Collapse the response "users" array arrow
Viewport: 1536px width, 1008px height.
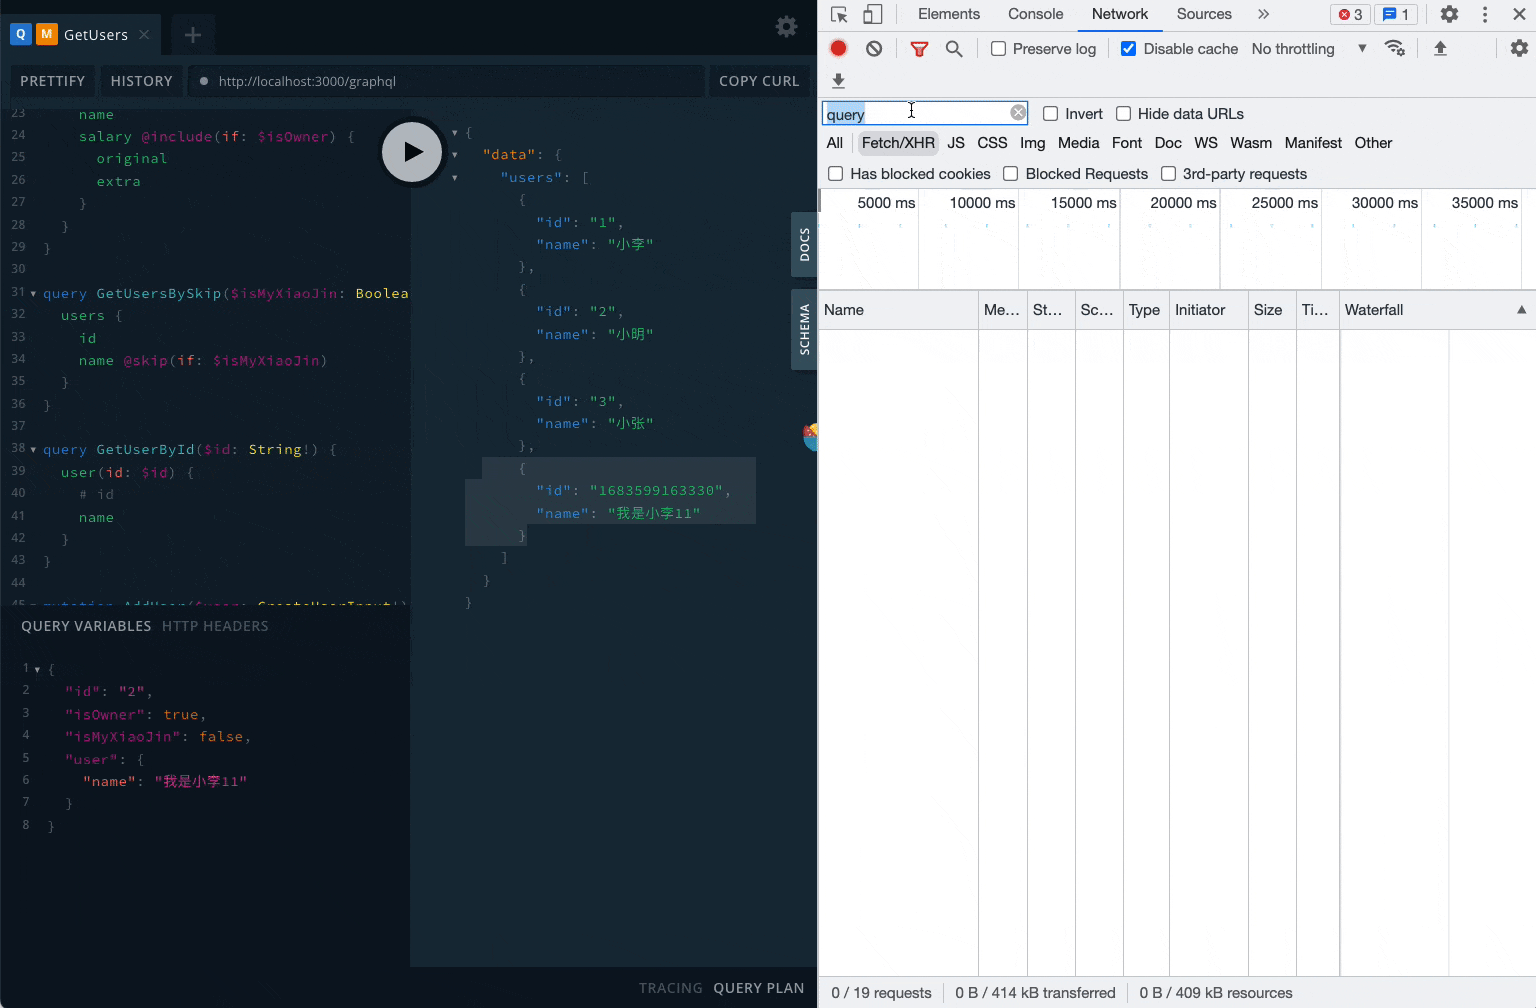[x=455, y=178]
